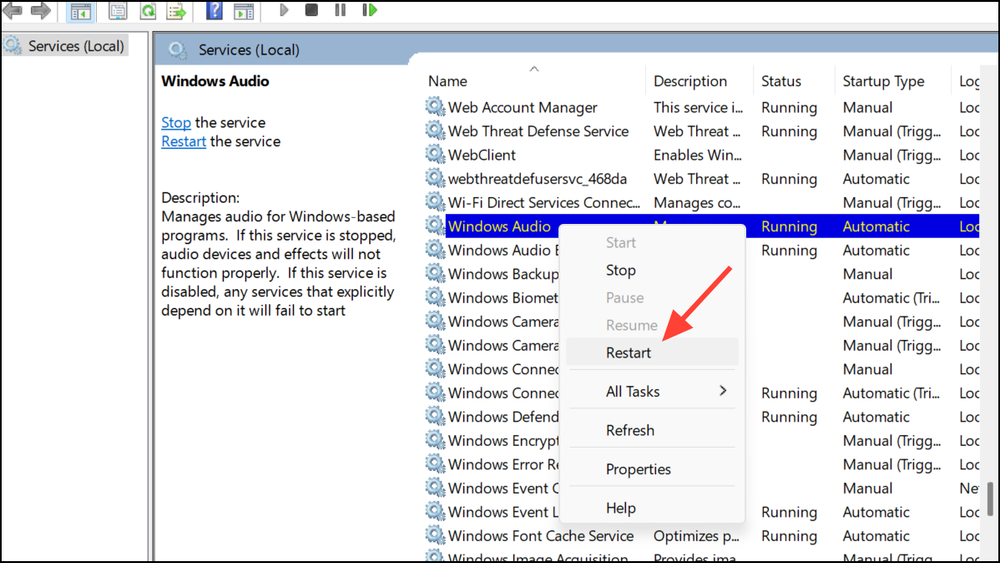Choose Restart in the context menu
Screen dimensions: 1000x563
pos(652,353)
